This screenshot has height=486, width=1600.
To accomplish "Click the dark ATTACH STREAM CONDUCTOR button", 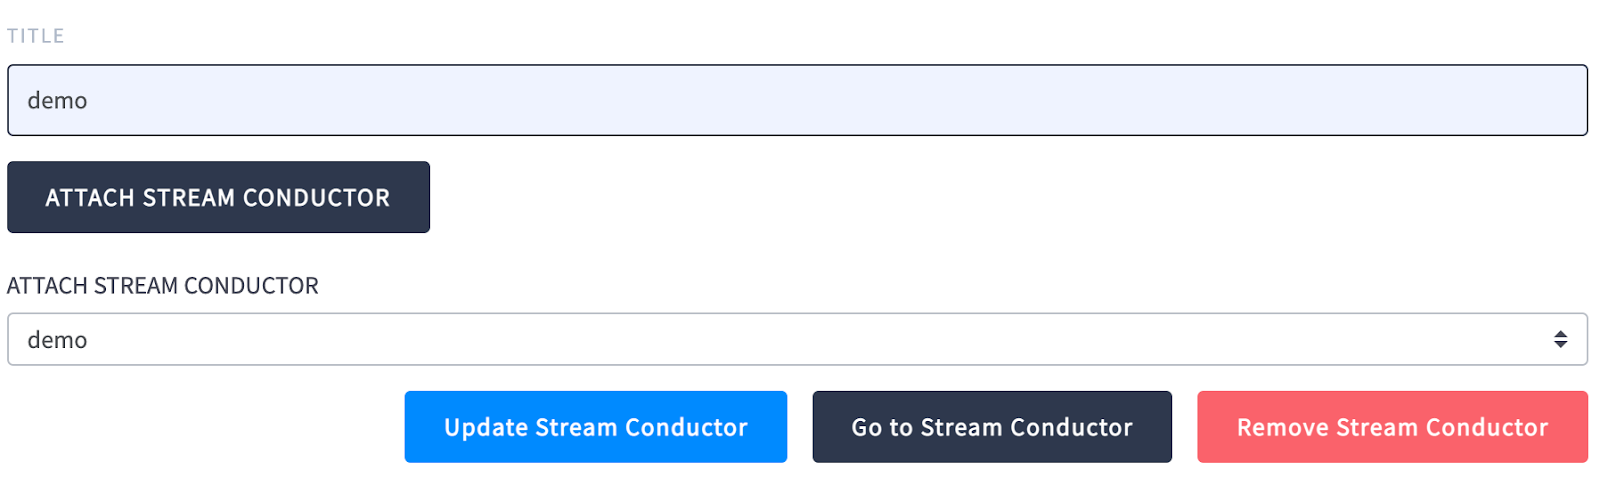I will 218,197.
